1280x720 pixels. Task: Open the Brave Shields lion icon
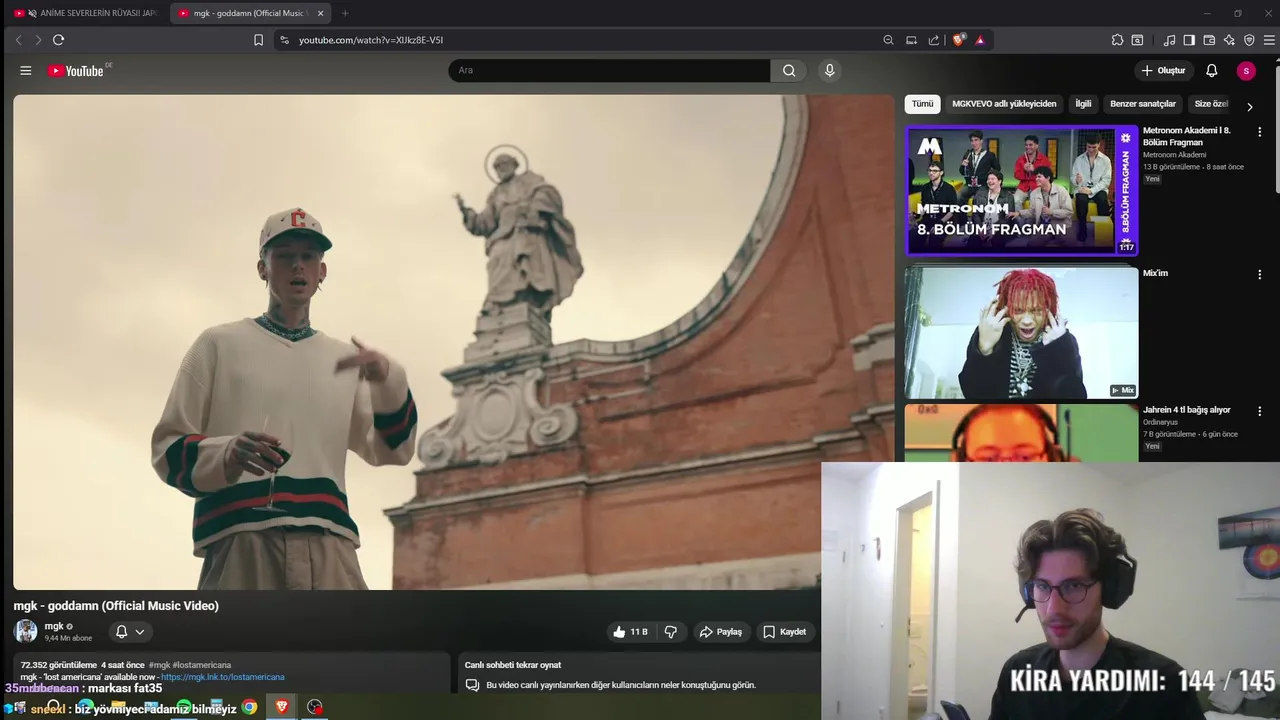click(x=959, y=40)
